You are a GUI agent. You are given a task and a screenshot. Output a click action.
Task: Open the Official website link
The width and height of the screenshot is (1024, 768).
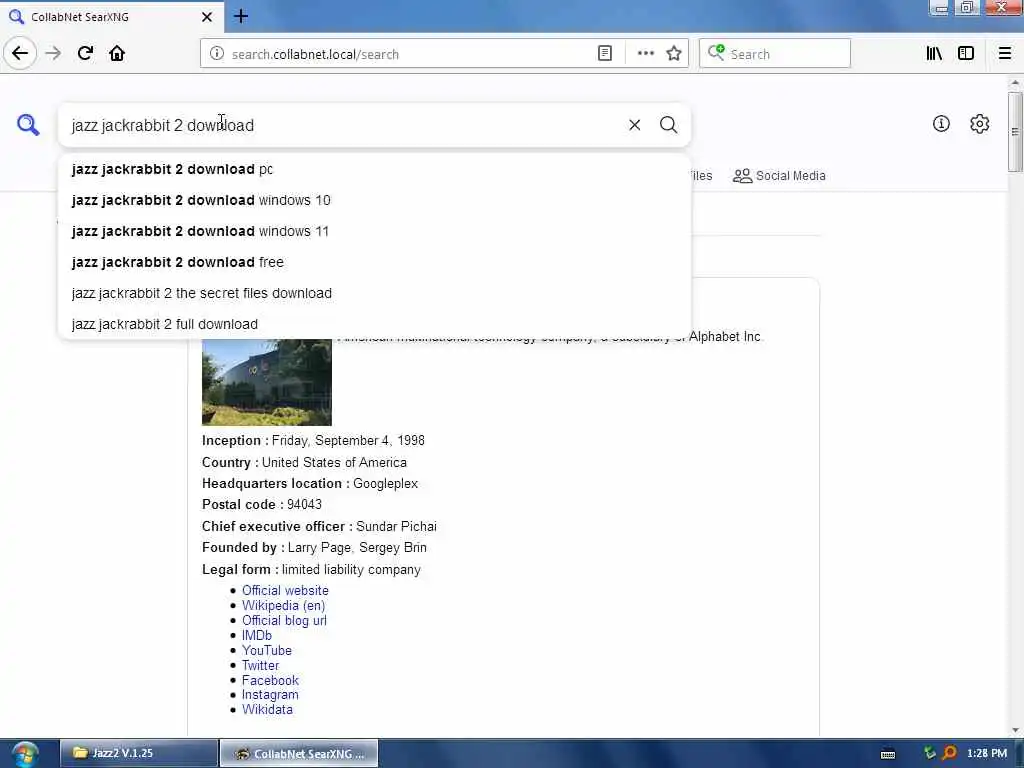pyautogui.click(x=285, y=590)
